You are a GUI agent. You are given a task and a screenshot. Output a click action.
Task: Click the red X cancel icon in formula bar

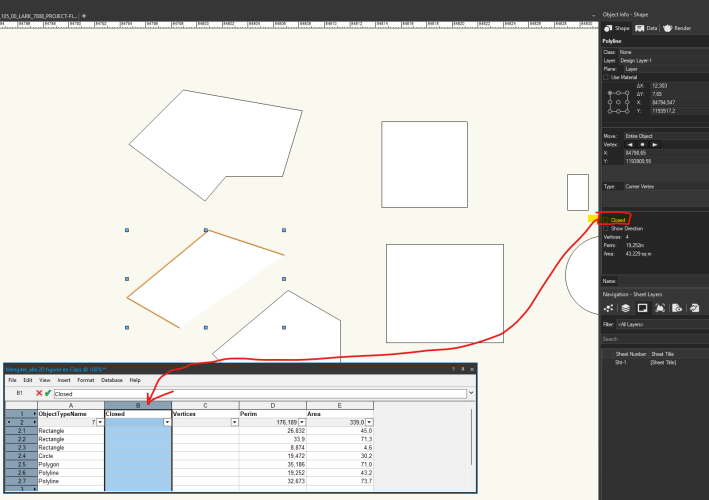point(39,394)
